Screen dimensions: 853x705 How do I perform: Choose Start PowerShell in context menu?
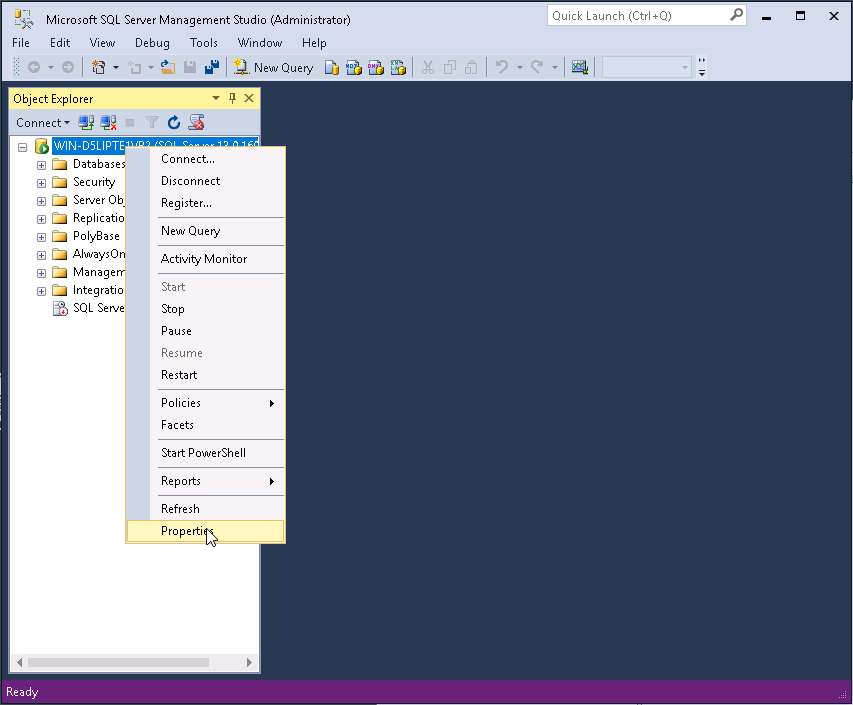coord(206,453)
